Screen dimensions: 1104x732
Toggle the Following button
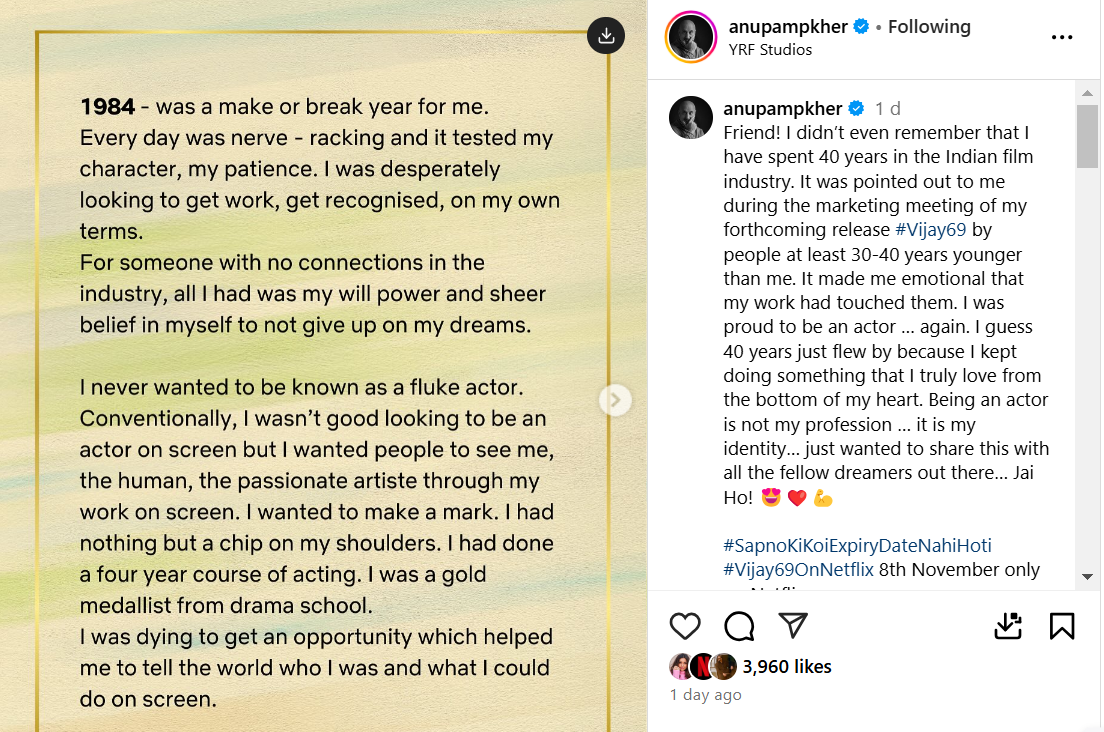click(929, 27)
